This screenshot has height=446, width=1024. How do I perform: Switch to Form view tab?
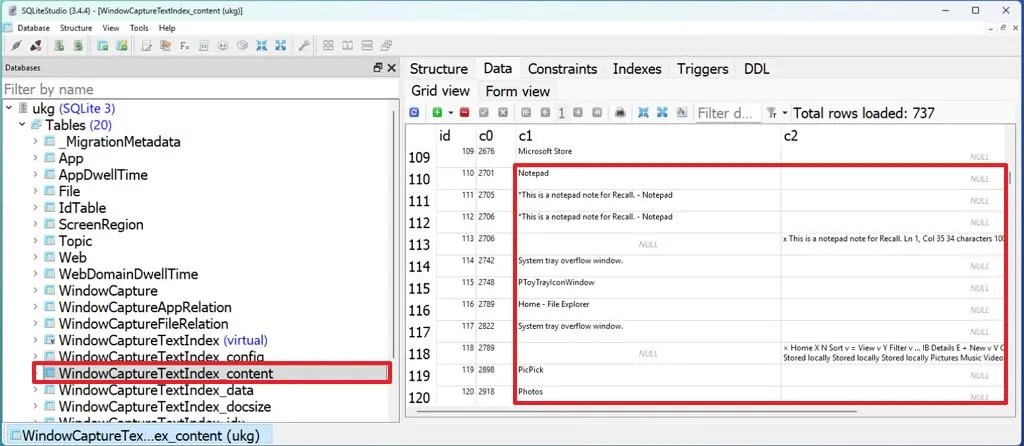coord(518,91)
